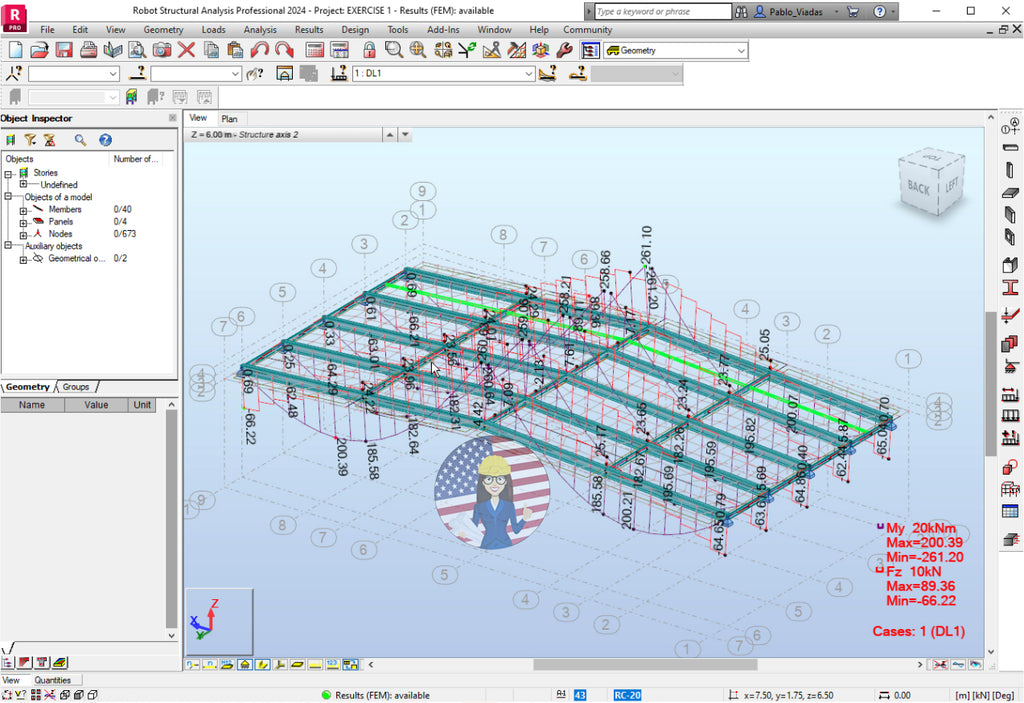Open the Screen Capture camera icon
The height and width of the screenshot is (703, 1024).
pos(161,51)
